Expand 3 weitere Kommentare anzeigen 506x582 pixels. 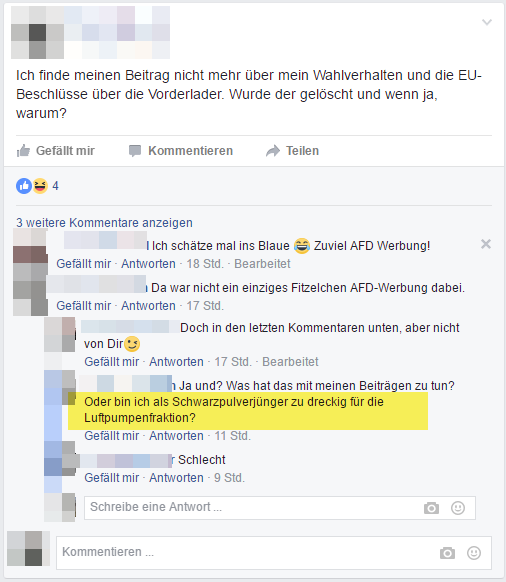(104, 223)
